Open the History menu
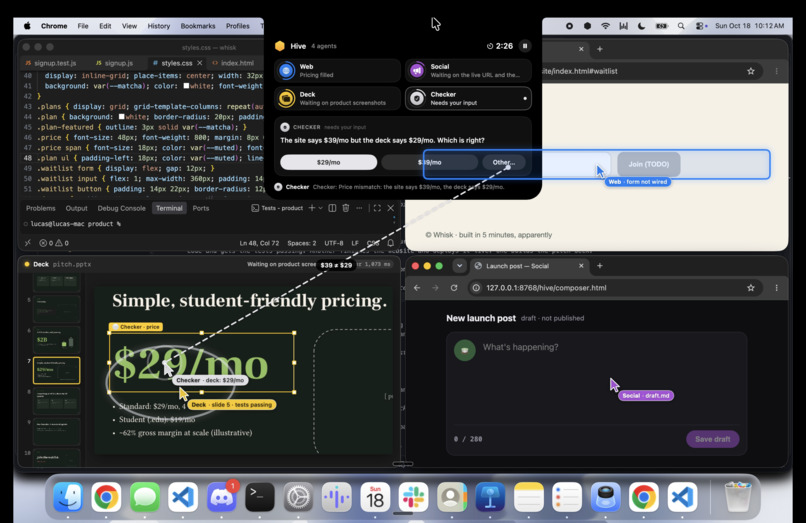 158,26
